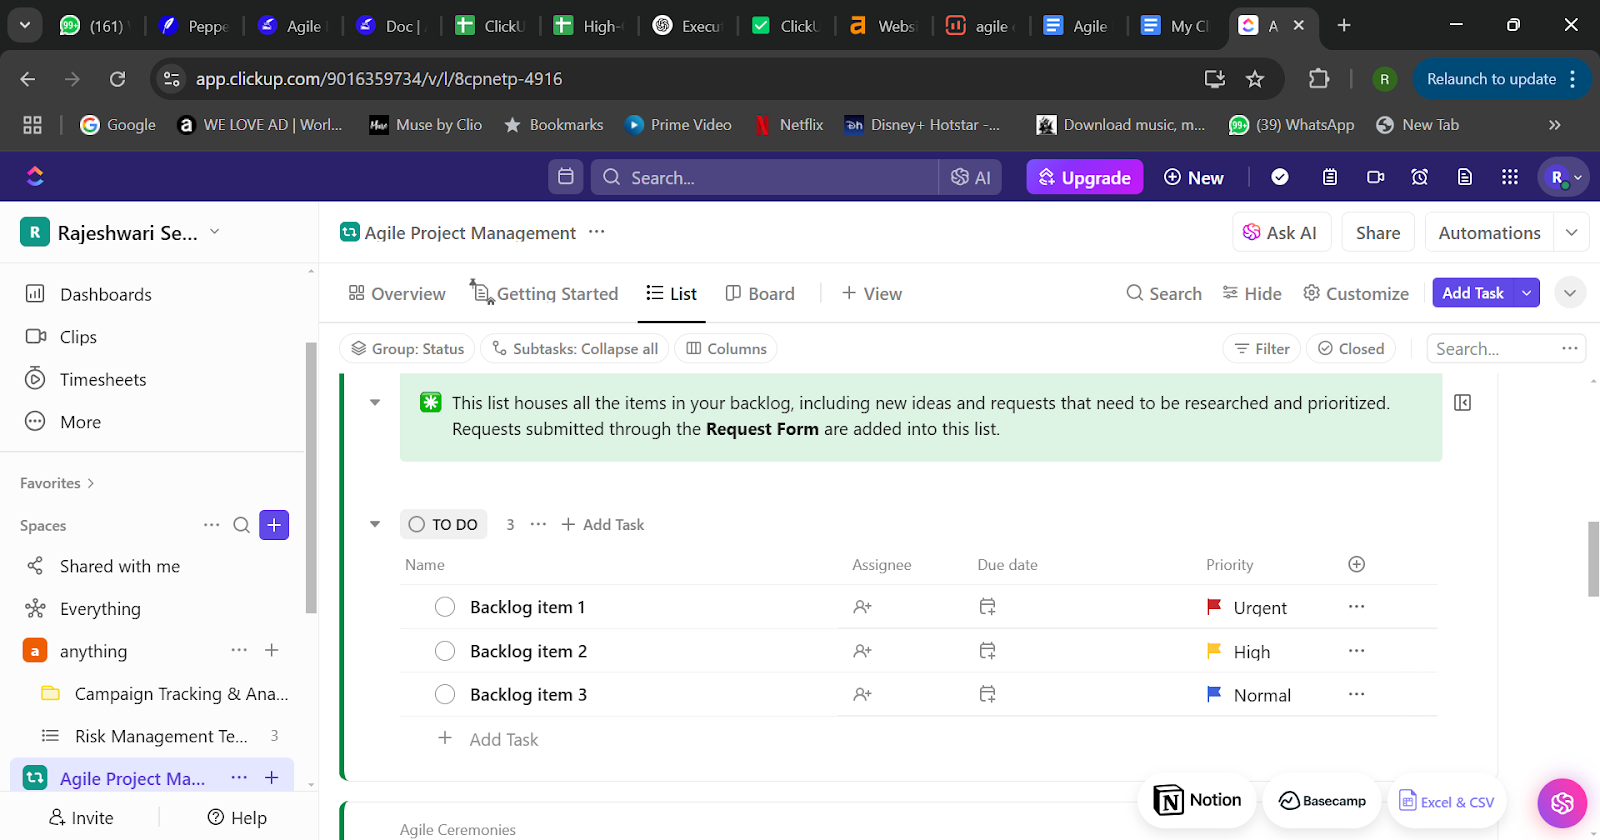Screen dimensions: 1600x840
Task: Collapse the list description section
Action: click(375, 402)
